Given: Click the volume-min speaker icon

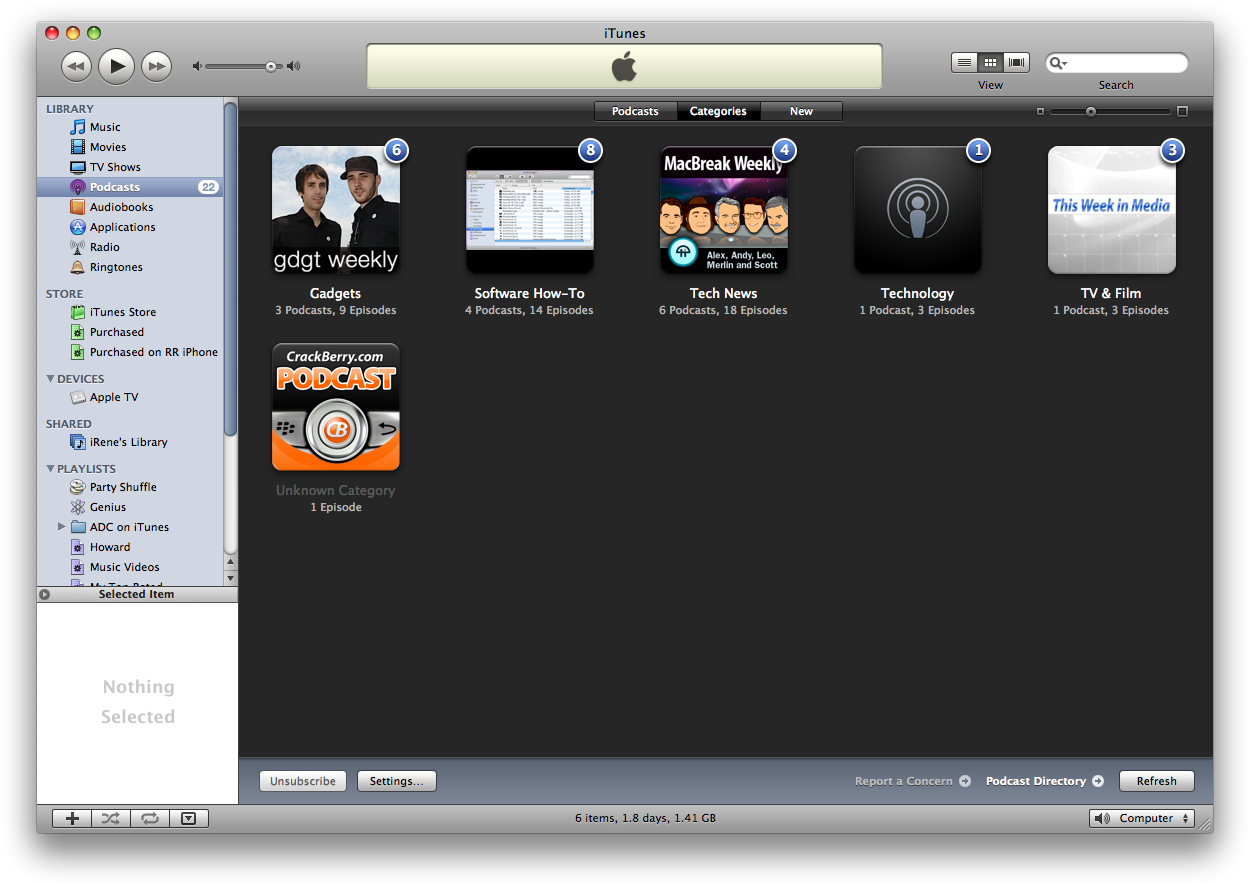Looking at the screenshot, I should click(x=197, y=66).
